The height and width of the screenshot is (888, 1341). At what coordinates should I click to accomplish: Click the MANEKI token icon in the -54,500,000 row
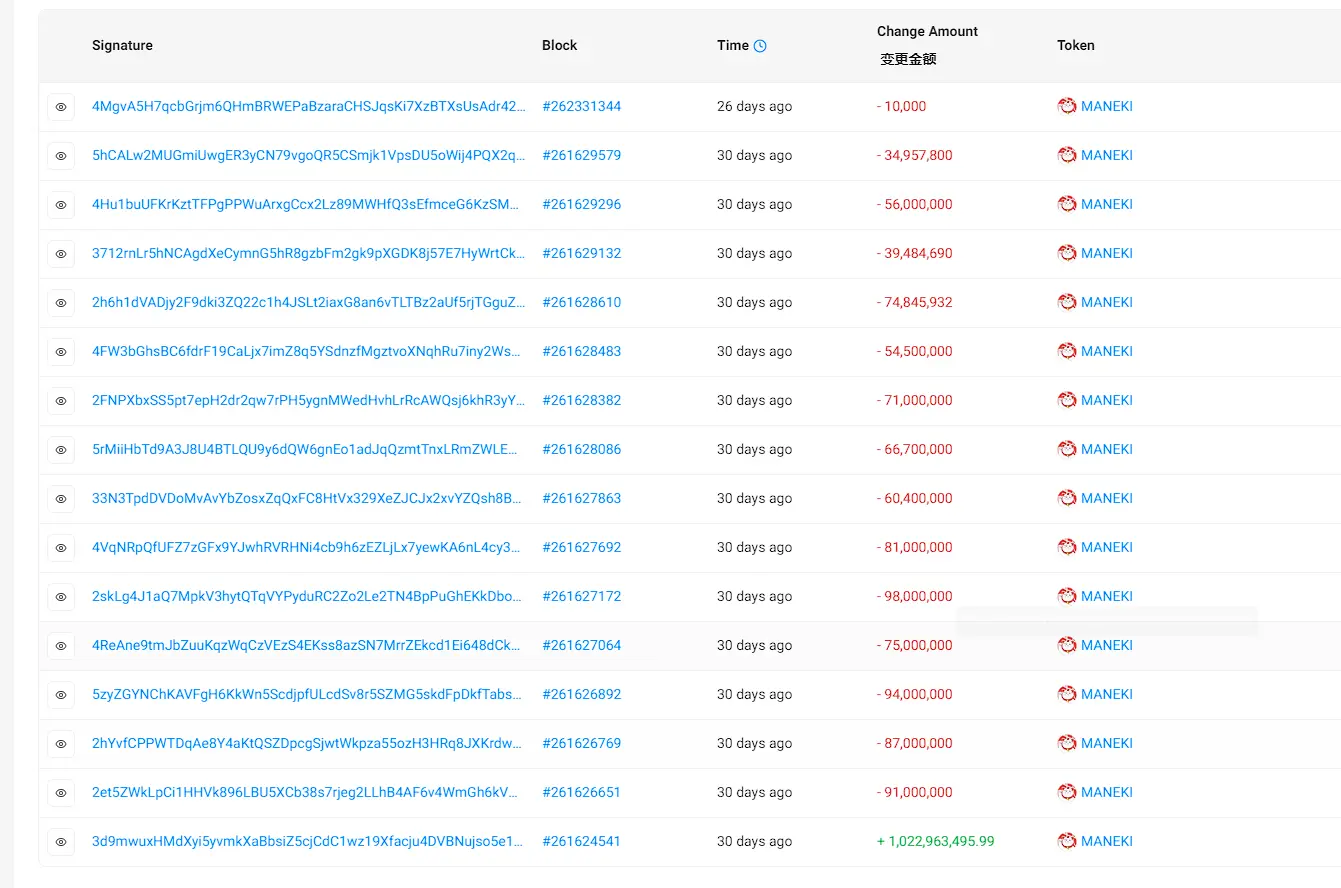tap(1067, 351)
